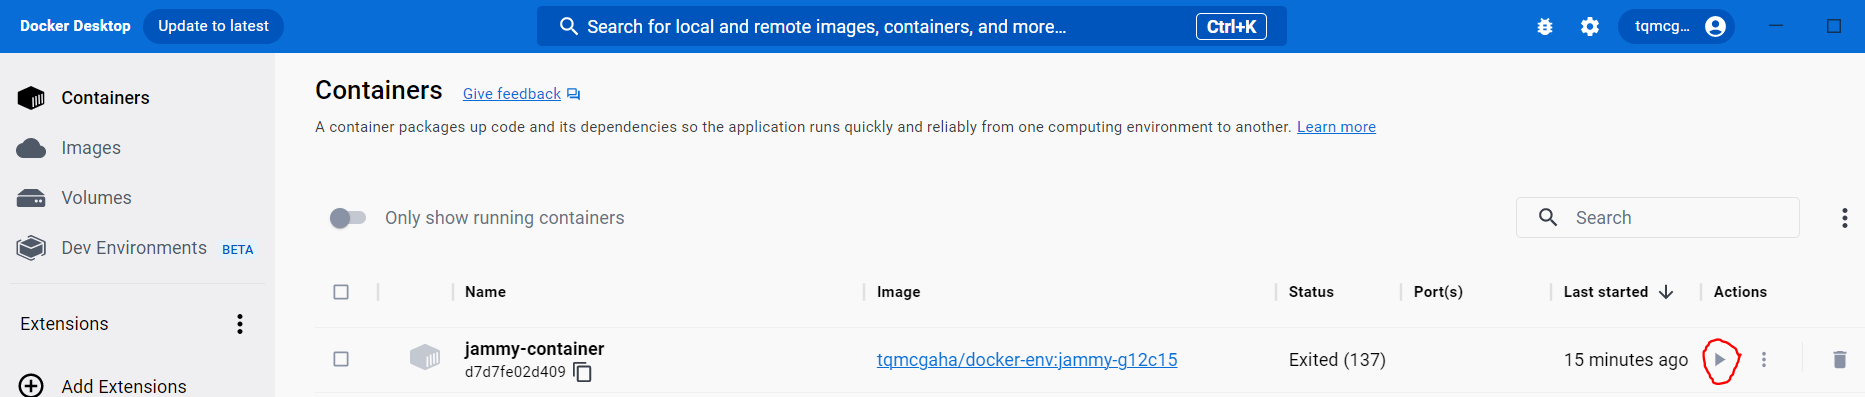Click the account avatar icon
This screenshot has height=397, width=1865.
click(x=1715, y=26)
